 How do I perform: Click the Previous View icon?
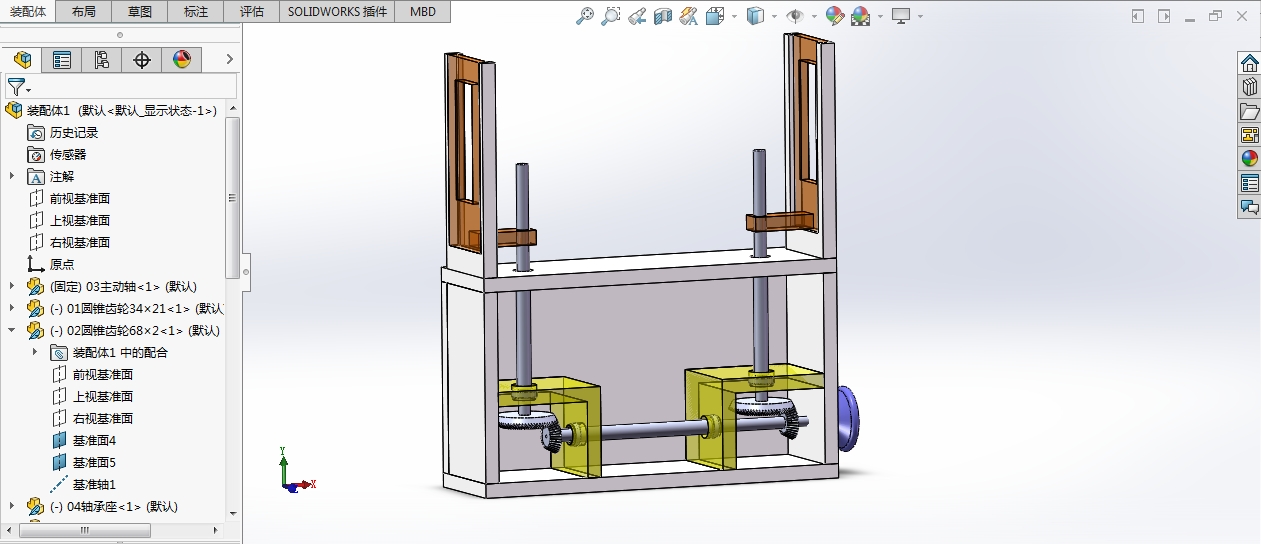[x=637, y=16]
